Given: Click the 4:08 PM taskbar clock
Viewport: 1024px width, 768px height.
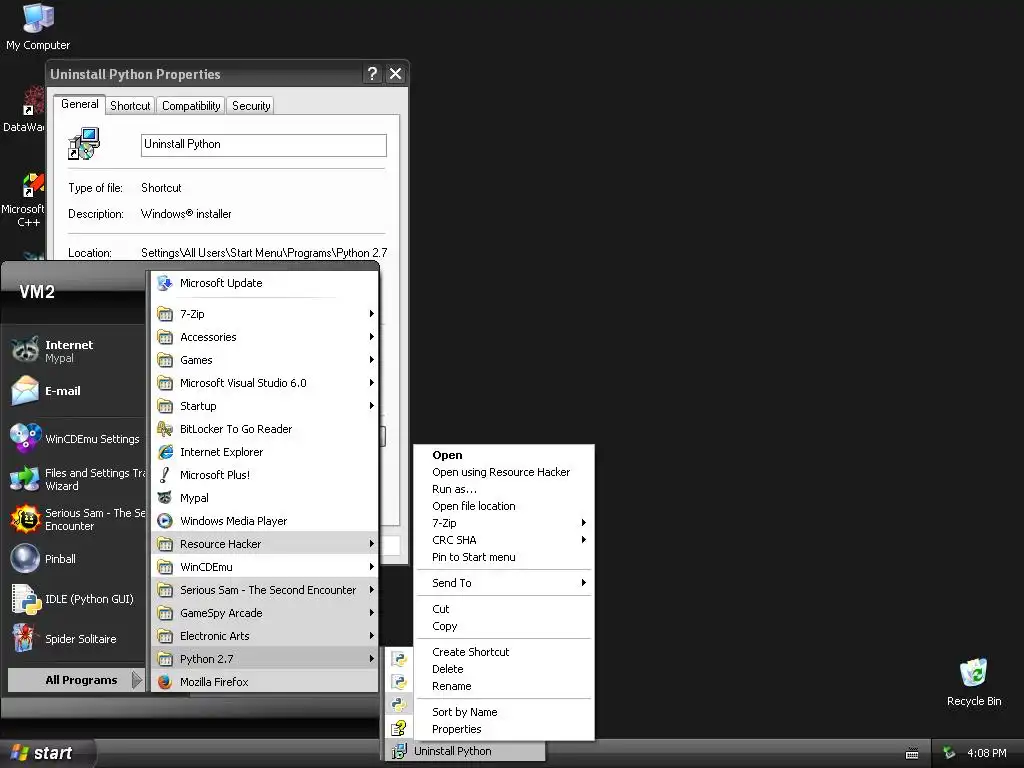Looking at the screenshot, I should [986, 754].
